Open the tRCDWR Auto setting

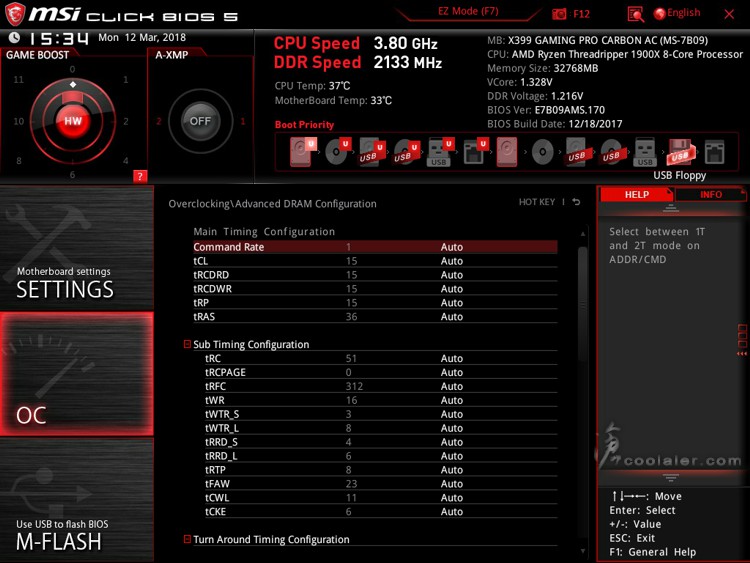[x=452, y=288]
